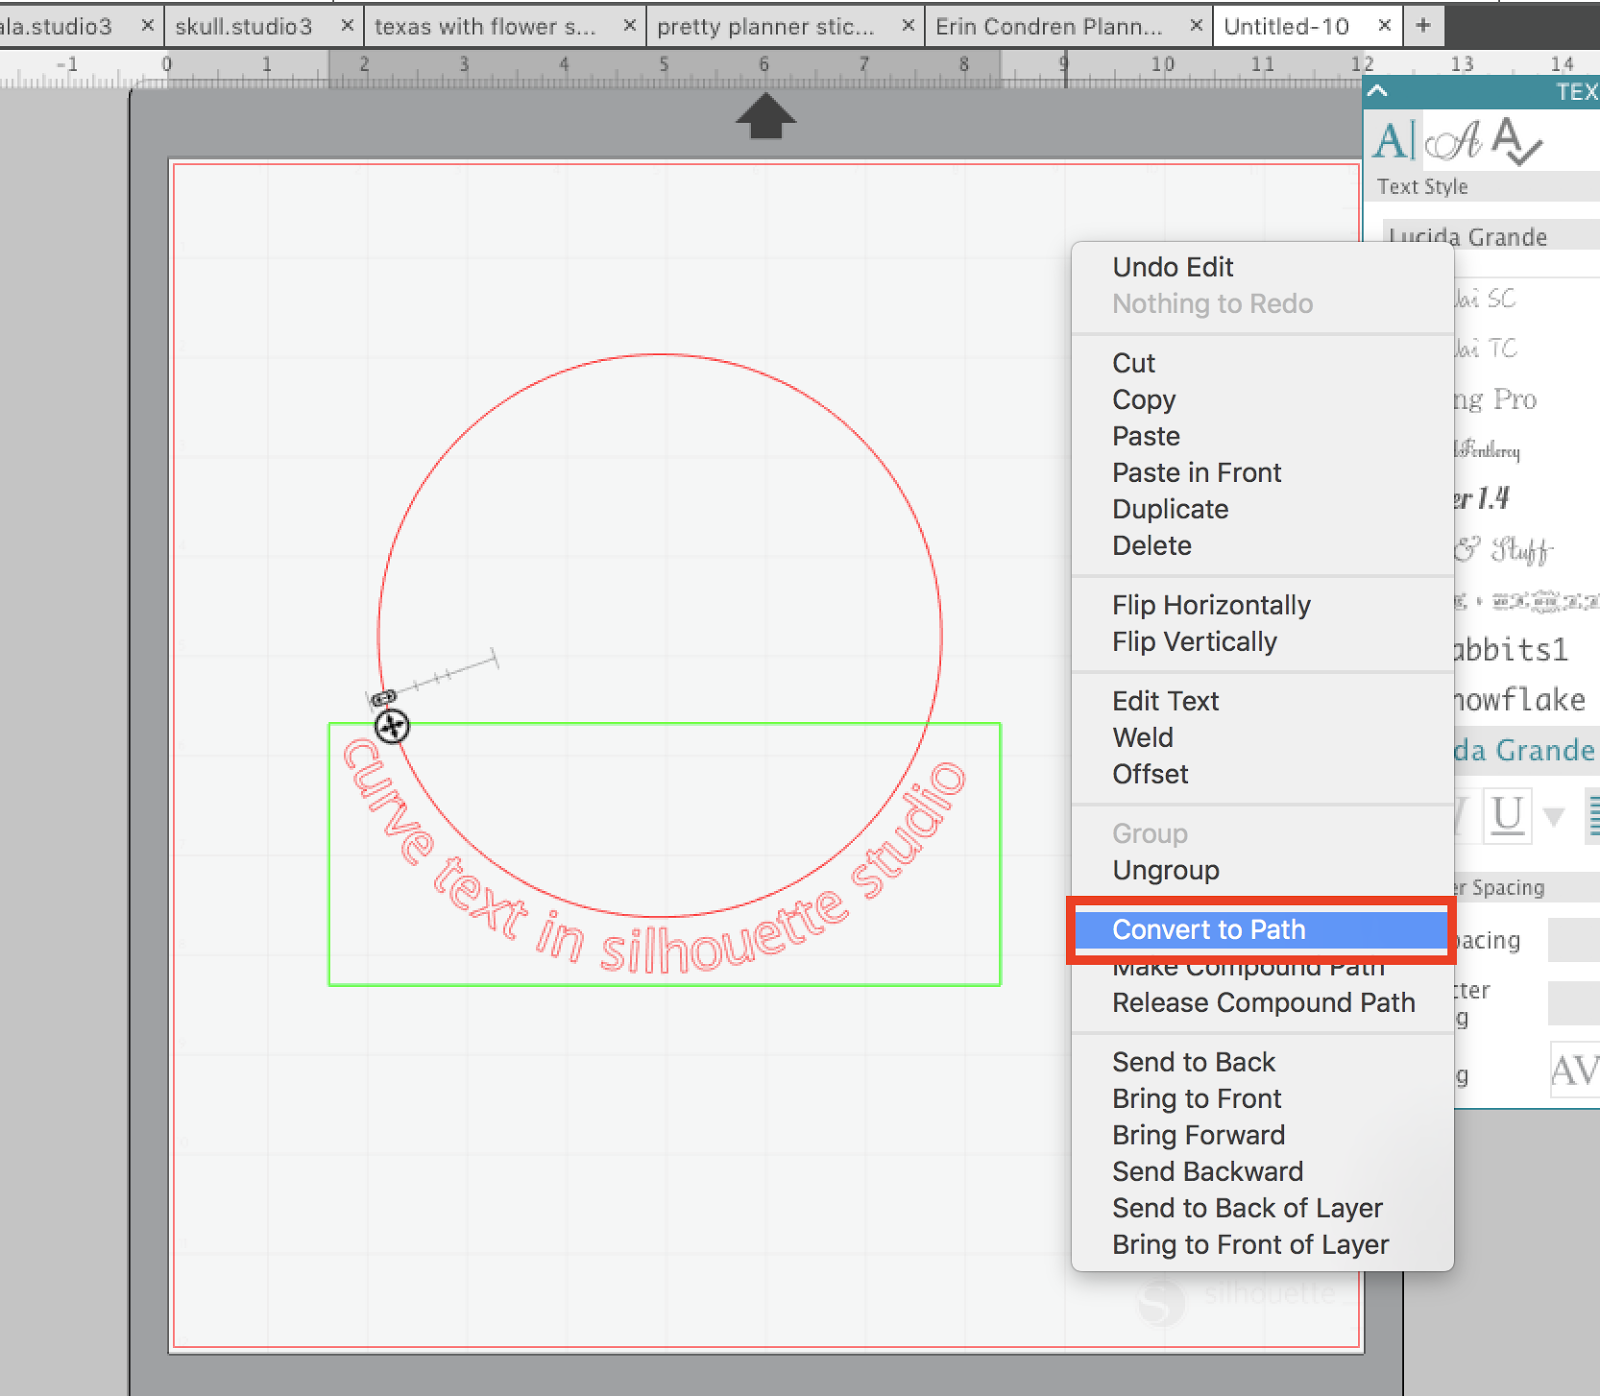Click Edit Text in the context menu
The width and height of the screenshot is (1600, 1396).
[1165, 700]
